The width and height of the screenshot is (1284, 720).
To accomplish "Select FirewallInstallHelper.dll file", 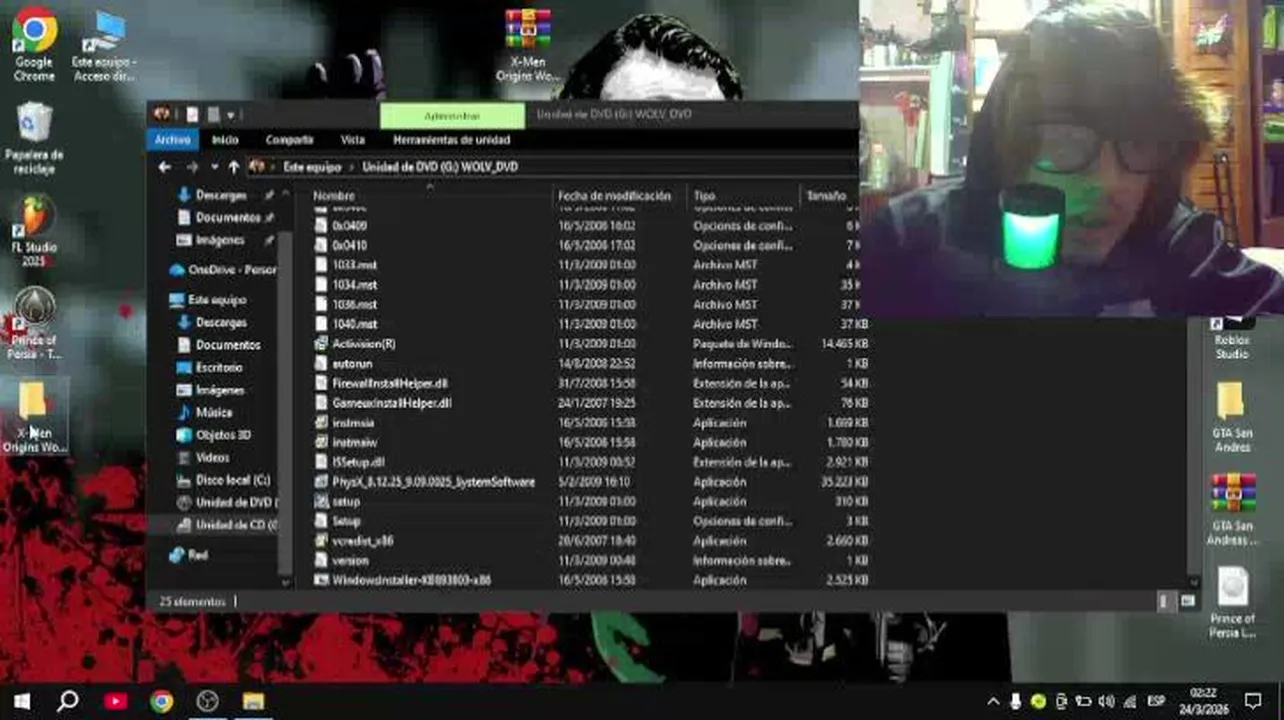I will [390, 383].
